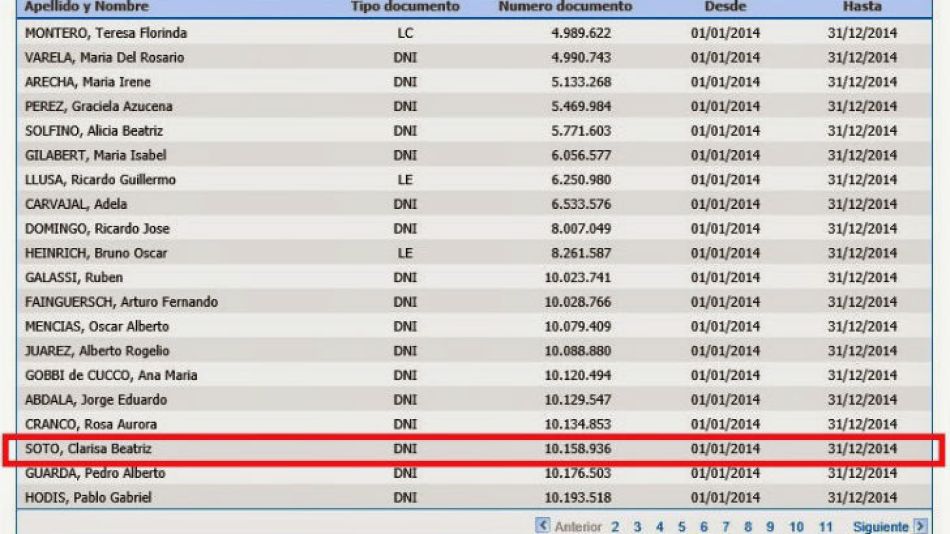This screenshot has height=534, width=950.
Task: Click document number 10.079.409
Action: 578,326
